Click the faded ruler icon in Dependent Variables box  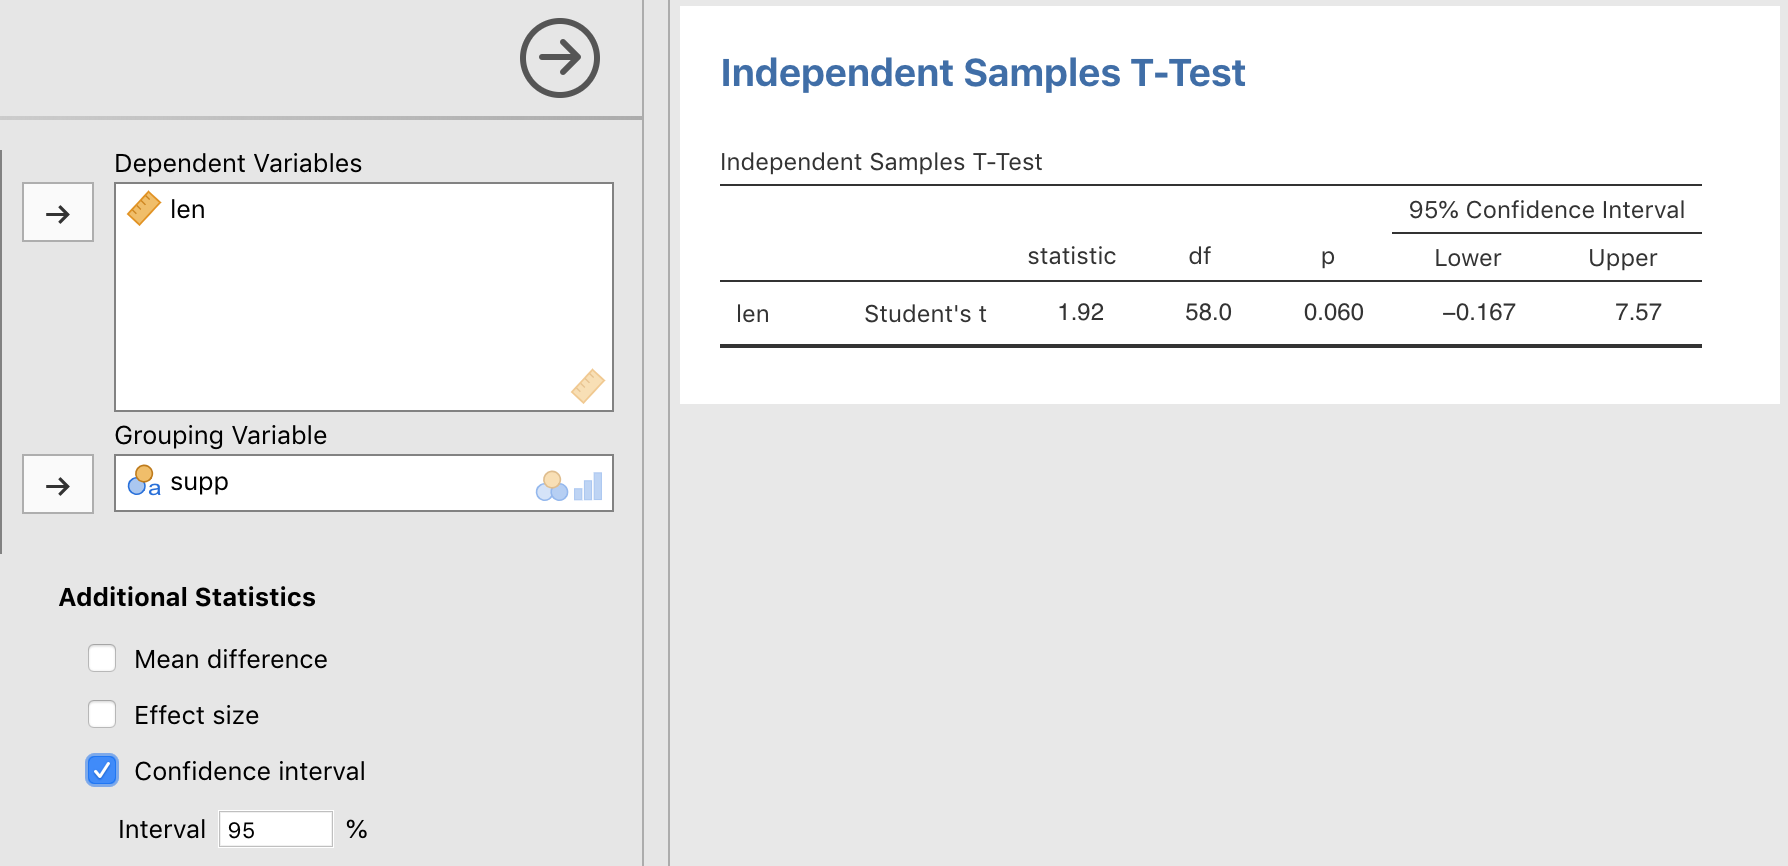(x=587, y=386)
